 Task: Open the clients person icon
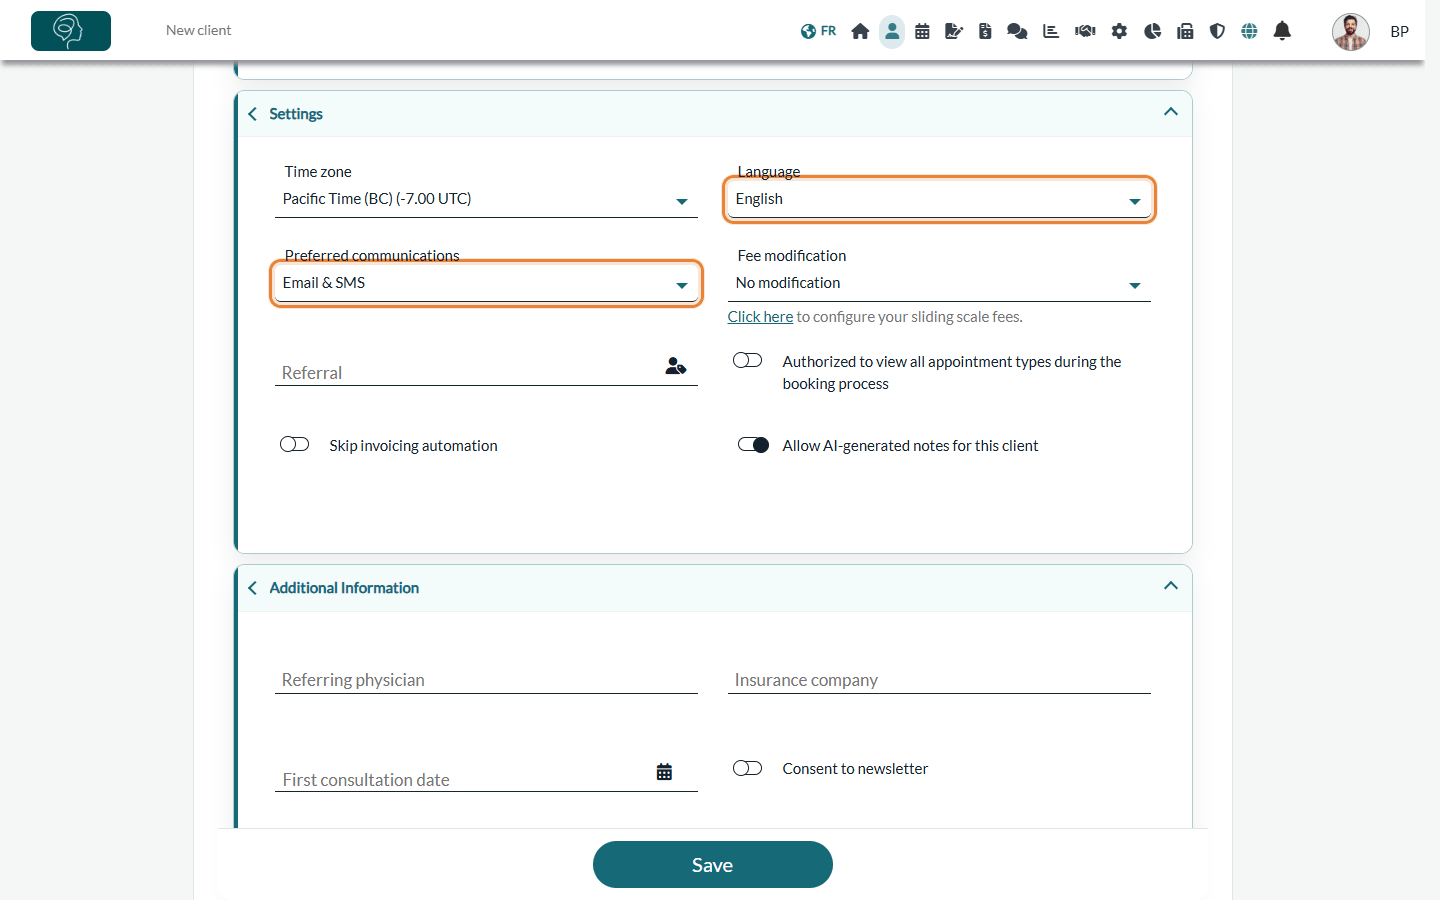point(892,31)
